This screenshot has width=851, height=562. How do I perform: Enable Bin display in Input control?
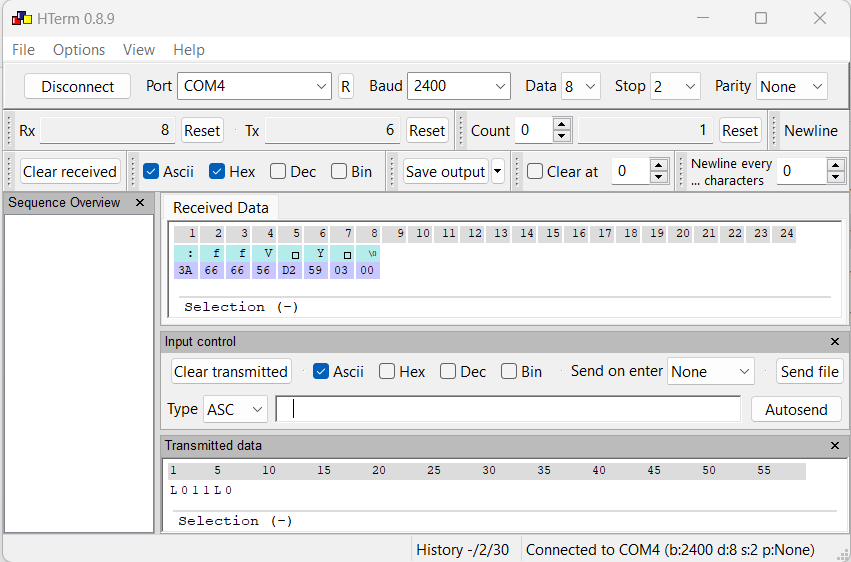pyautogui.click(x=509, y=372)
